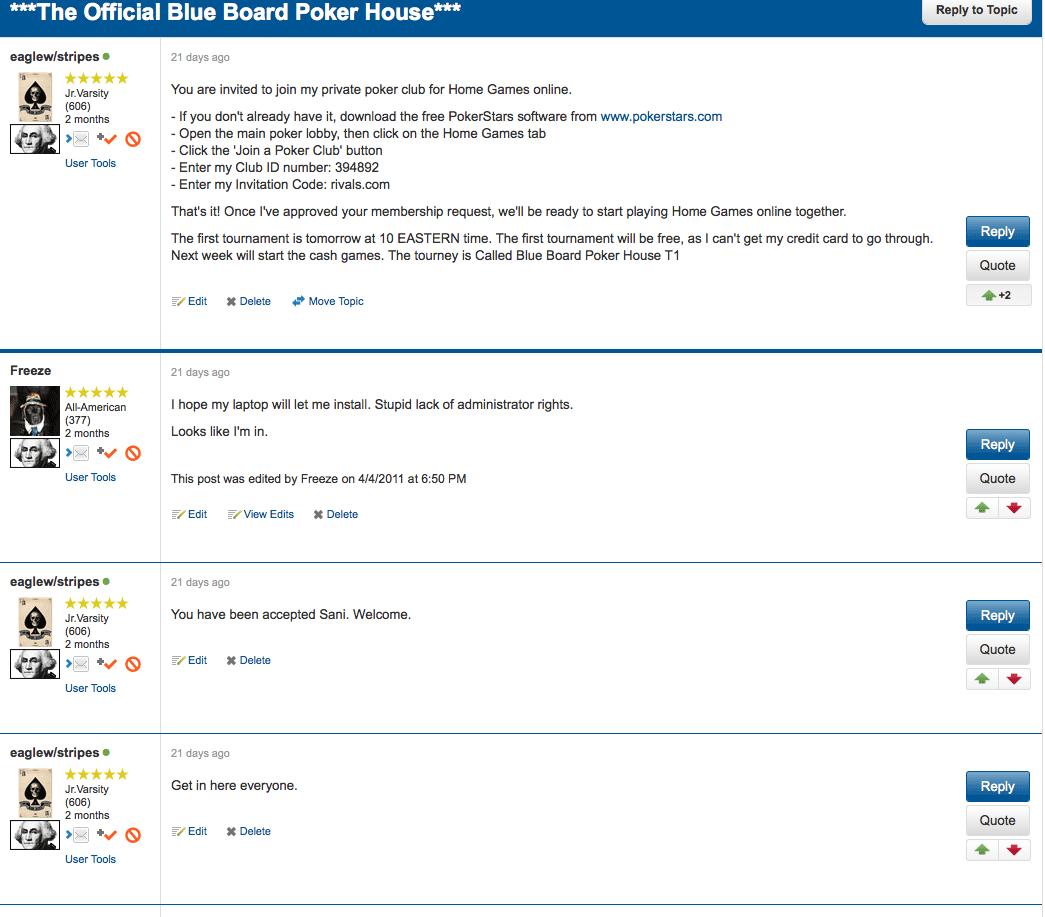
Task: Click the five-star rating under eaglew/stripes
Action: [96, 77]
